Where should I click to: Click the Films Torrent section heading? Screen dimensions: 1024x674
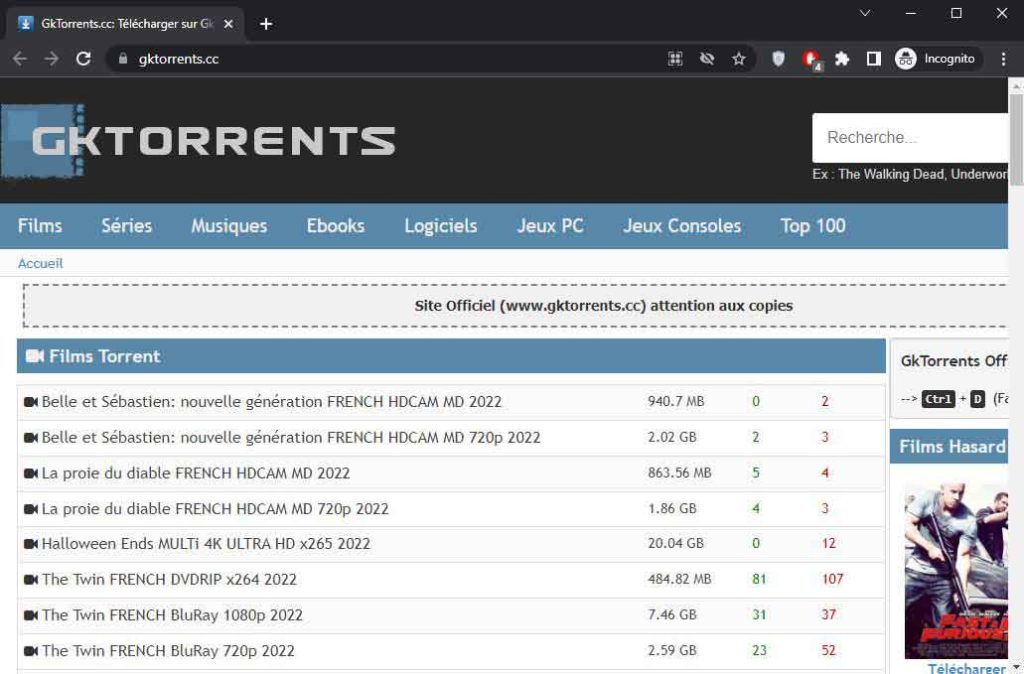coord(104,356)
